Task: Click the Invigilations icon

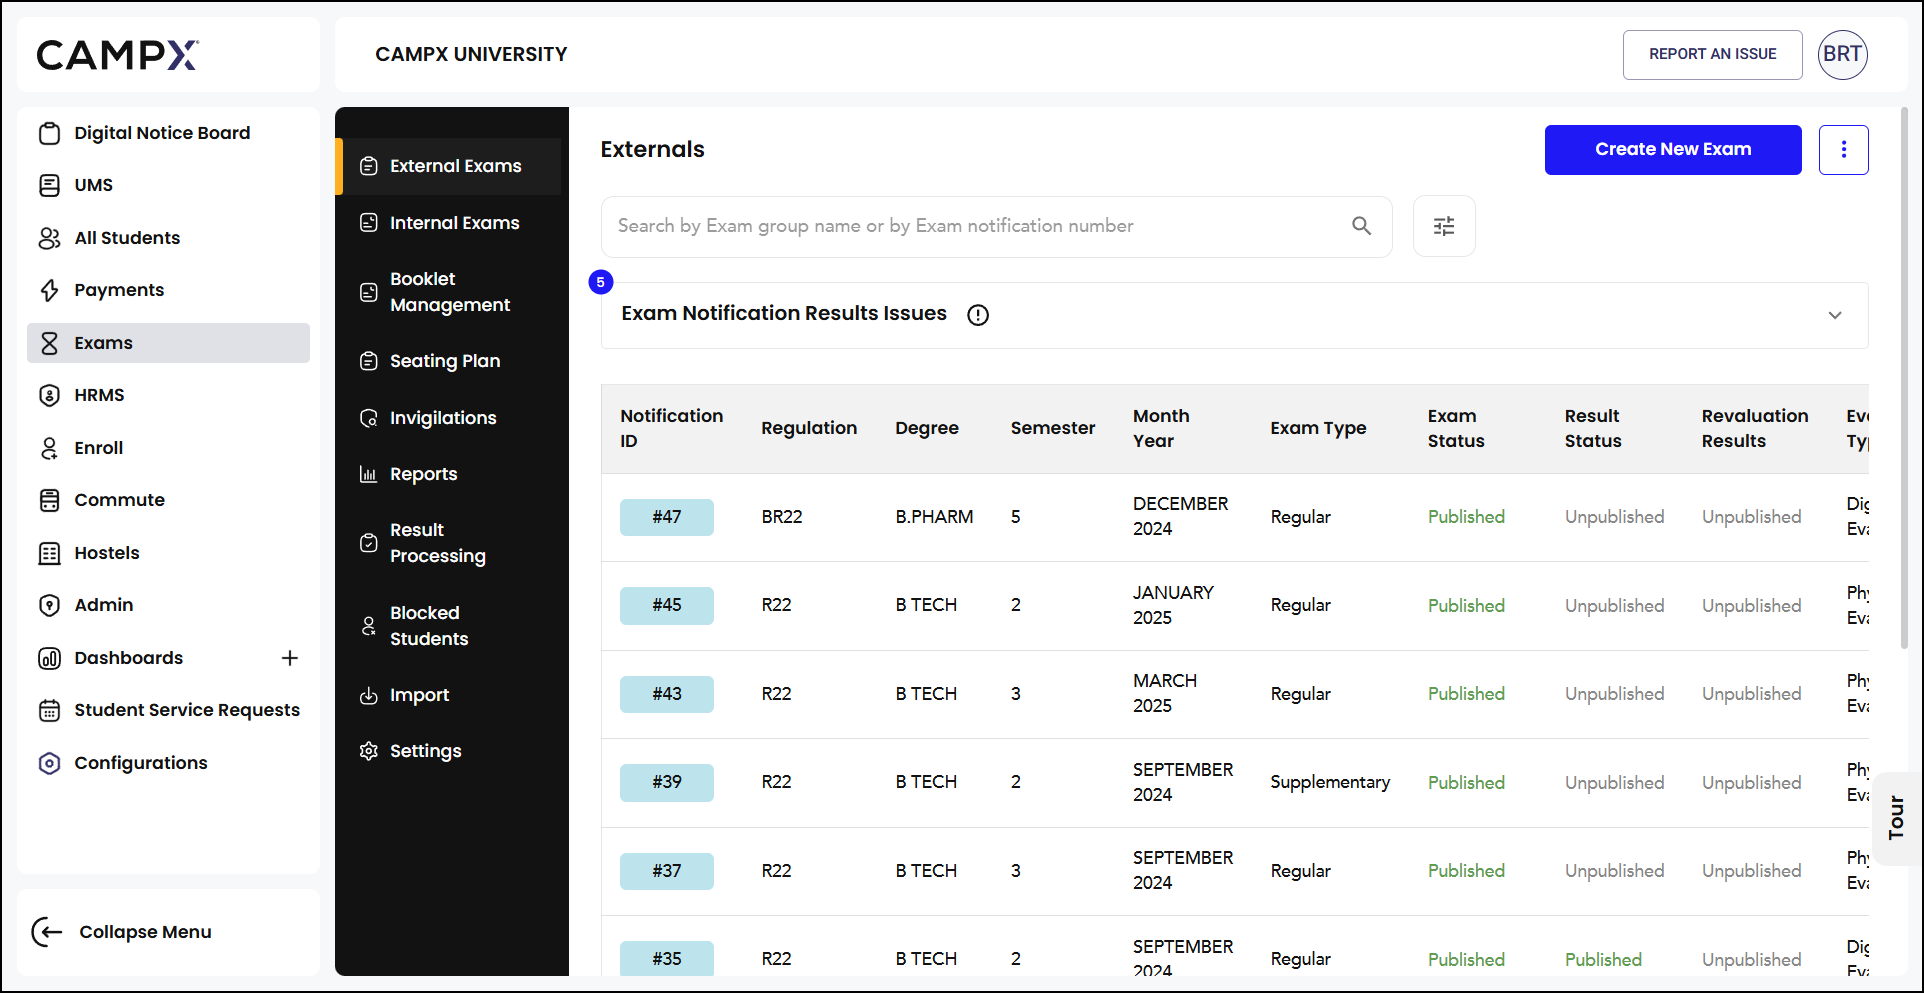Action: point(369,418)
